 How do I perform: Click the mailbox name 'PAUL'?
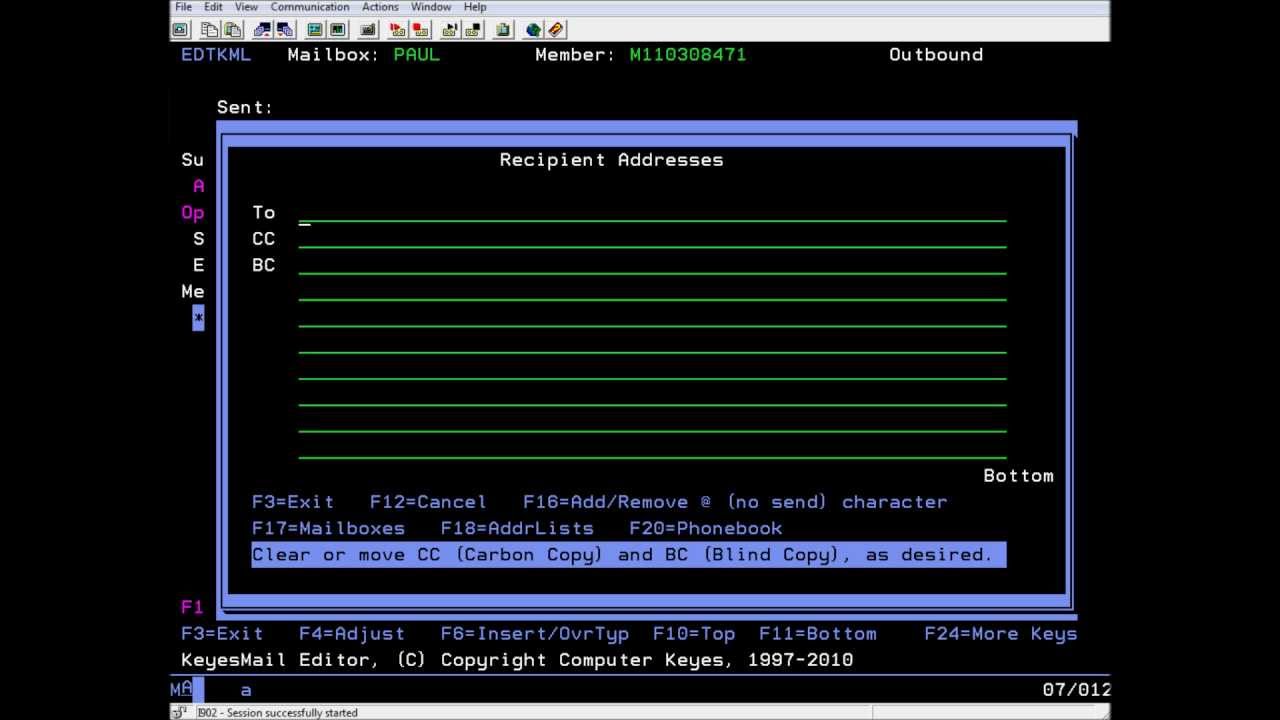[x=417, y=55]
